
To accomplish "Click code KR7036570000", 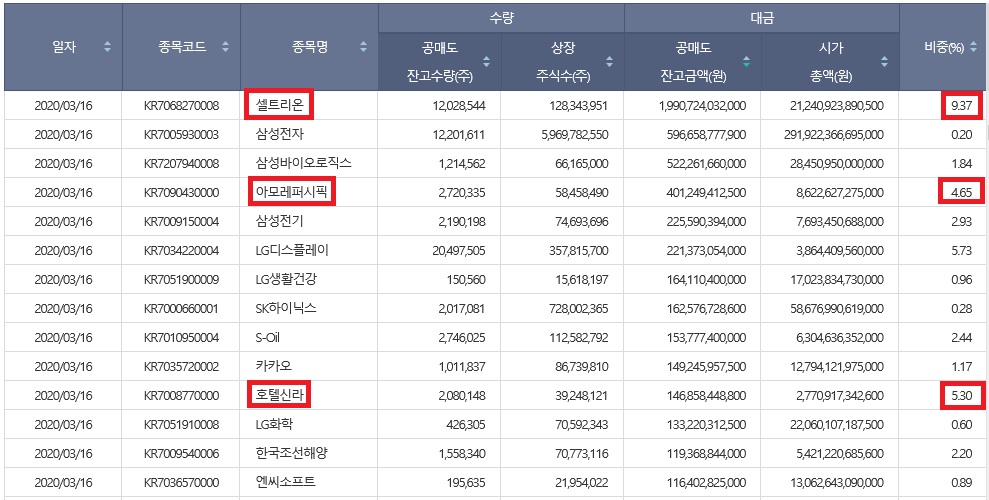I will pos(182,482).
